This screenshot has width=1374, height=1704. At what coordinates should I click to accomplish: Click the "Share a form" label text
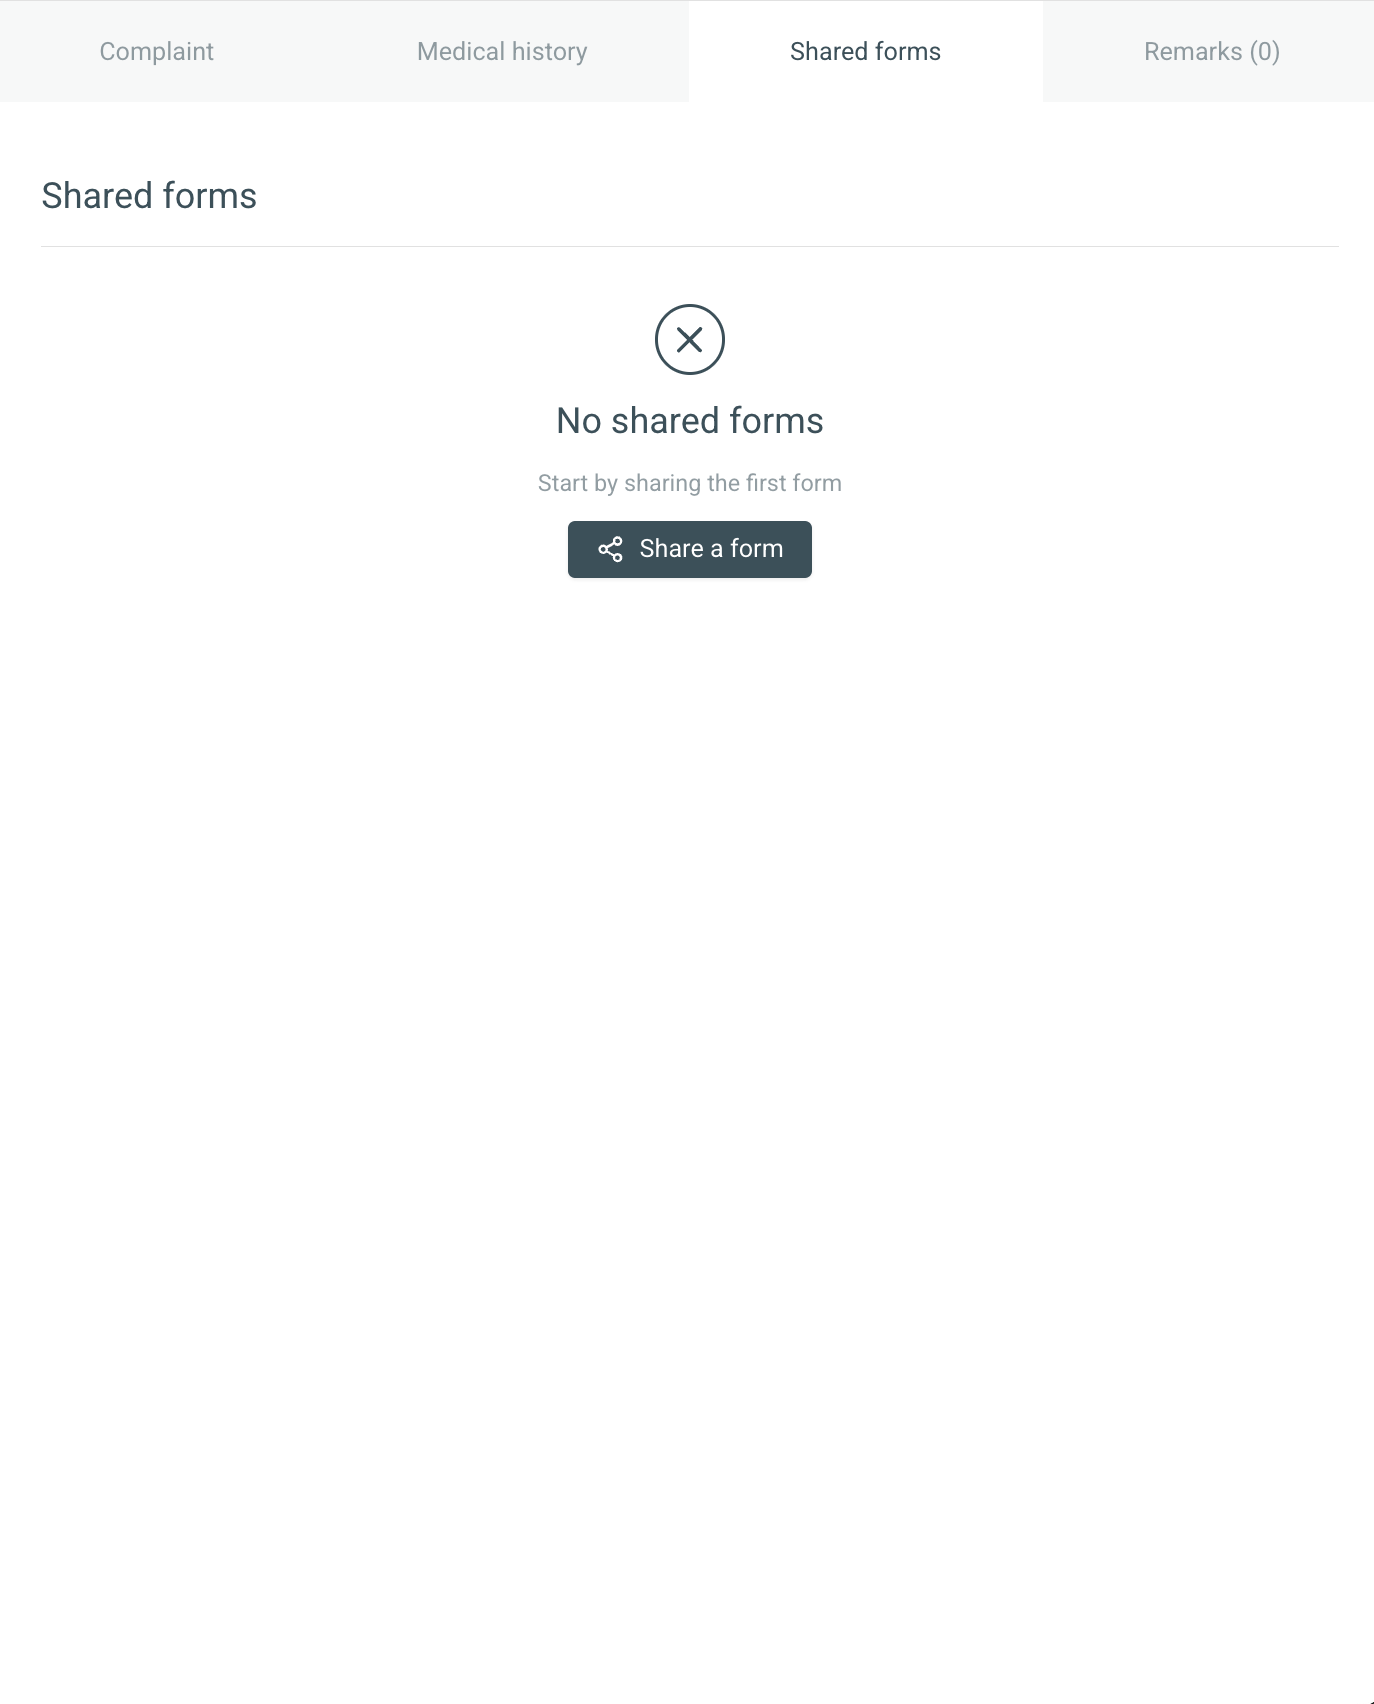(712, 549)
